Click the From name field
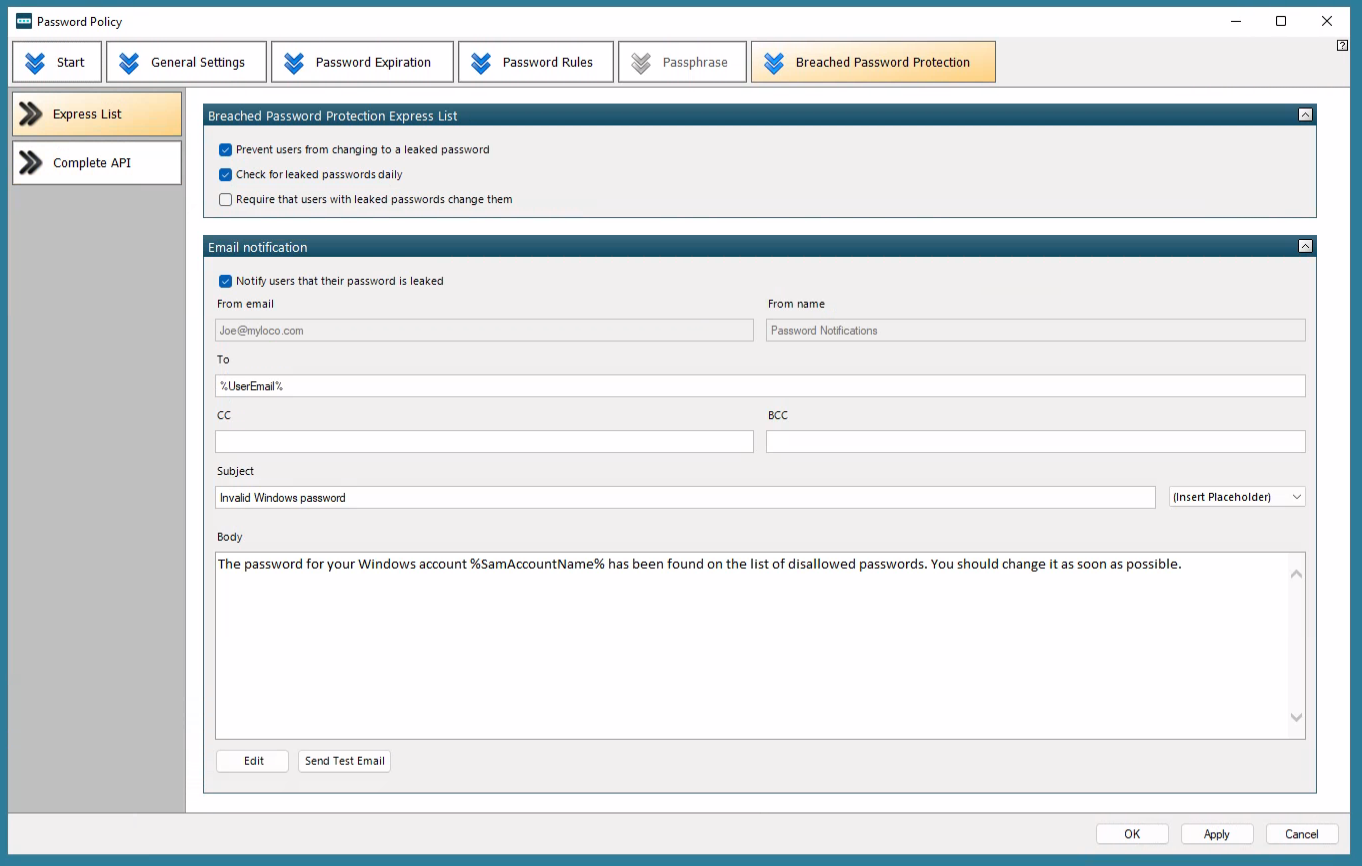This screenshot has width=1362, height=866. pos(1036,330)
